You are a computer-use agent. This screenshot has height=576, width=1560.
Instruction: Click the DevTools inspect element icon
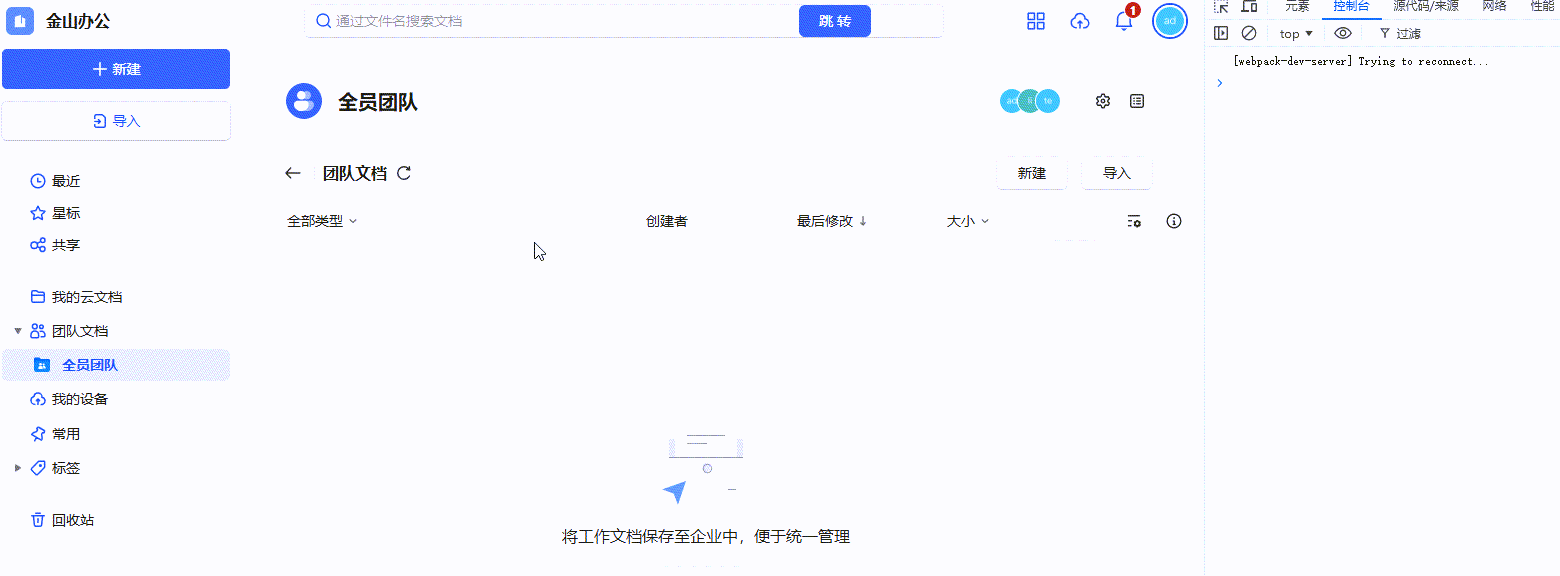pyautogui.click(x=1221, y=6)
